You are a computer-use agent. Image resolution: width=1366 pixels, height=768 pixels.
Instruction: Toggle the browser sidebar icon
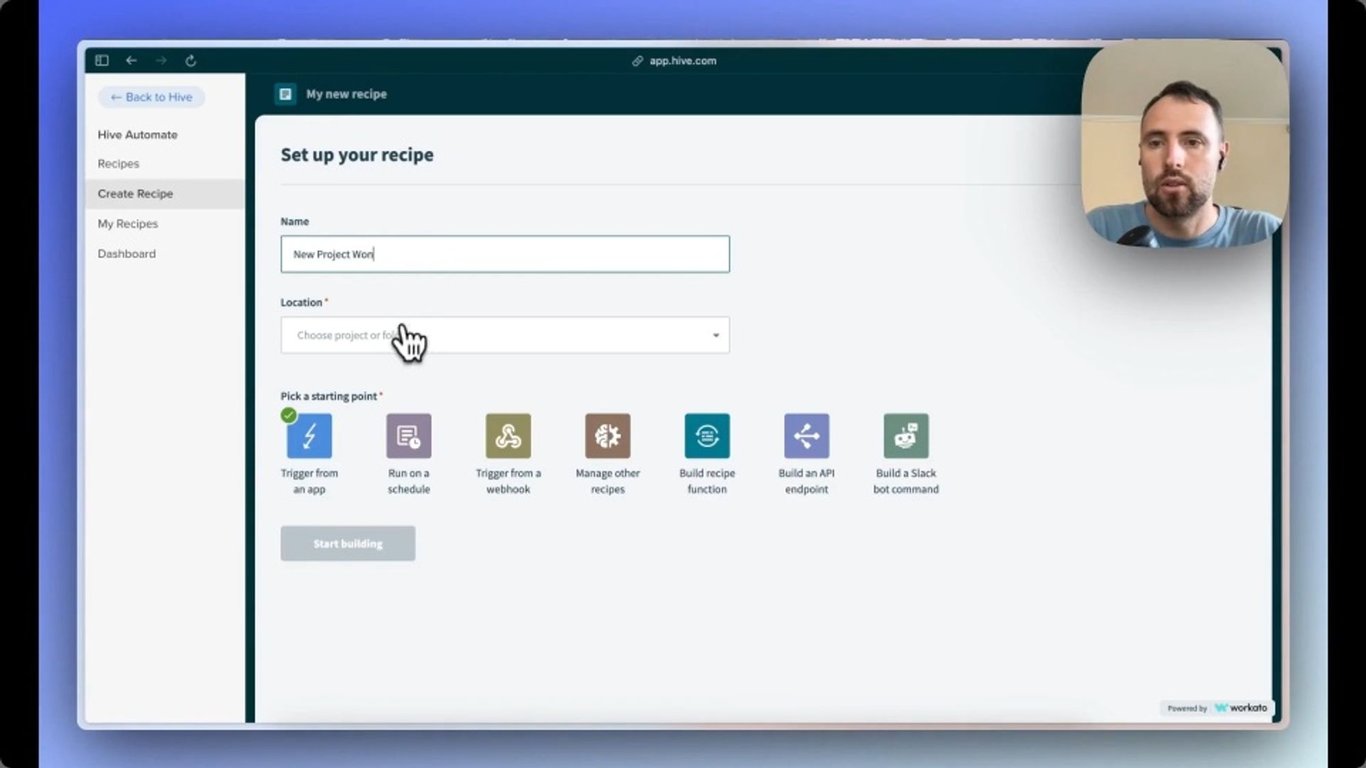[x=102, y=61]
